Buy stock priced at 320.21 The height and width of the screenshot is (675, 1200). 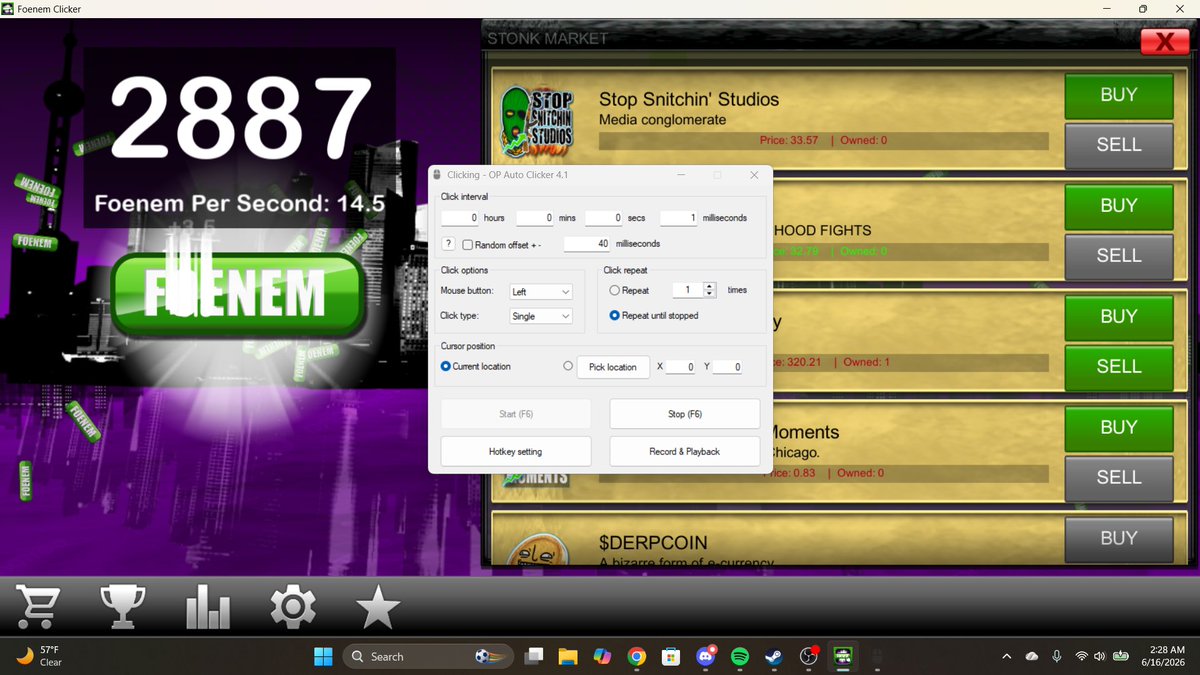[x=1118, y=317]
